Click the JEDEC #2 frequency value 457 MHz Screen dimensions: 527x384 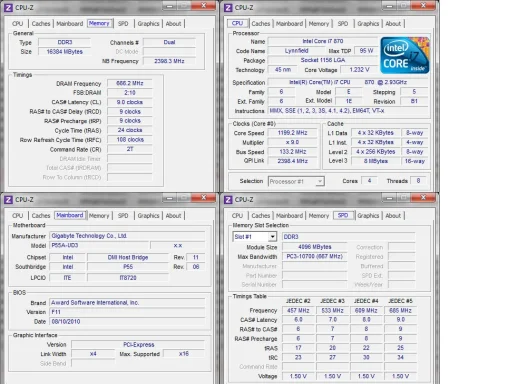pyautogui.click(x=298, y=310)
